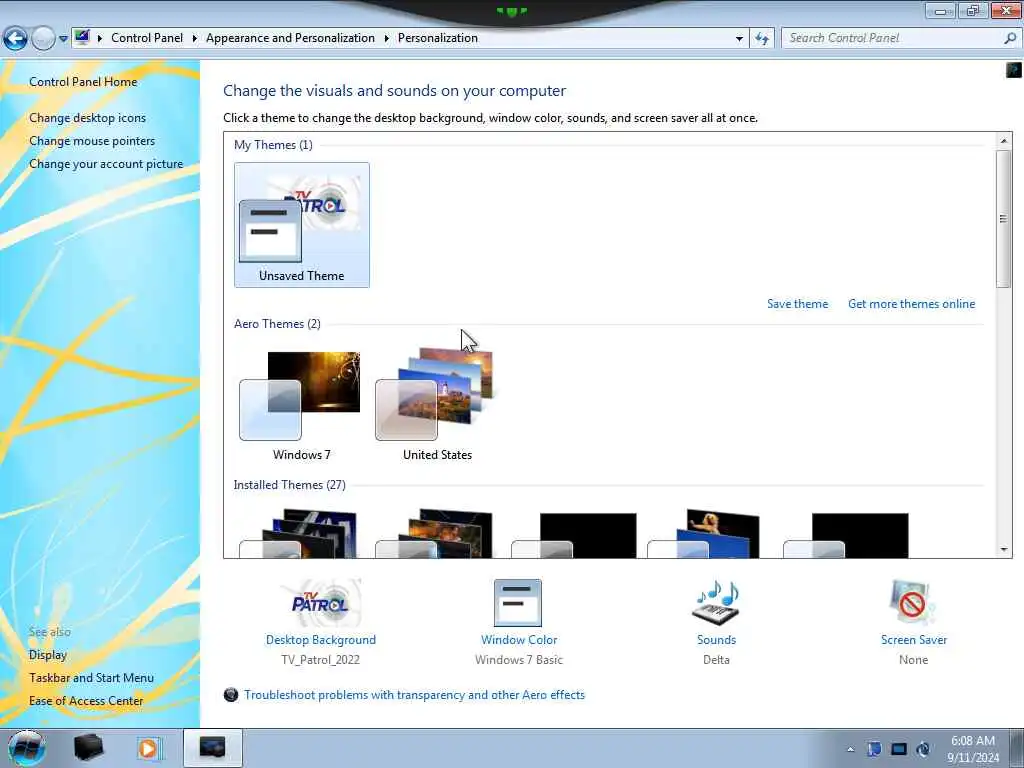The width and height of the screenshot is (1024, 768).
Task: Open Desktop Background TV Patrol icon
Action: coord(321,603)
